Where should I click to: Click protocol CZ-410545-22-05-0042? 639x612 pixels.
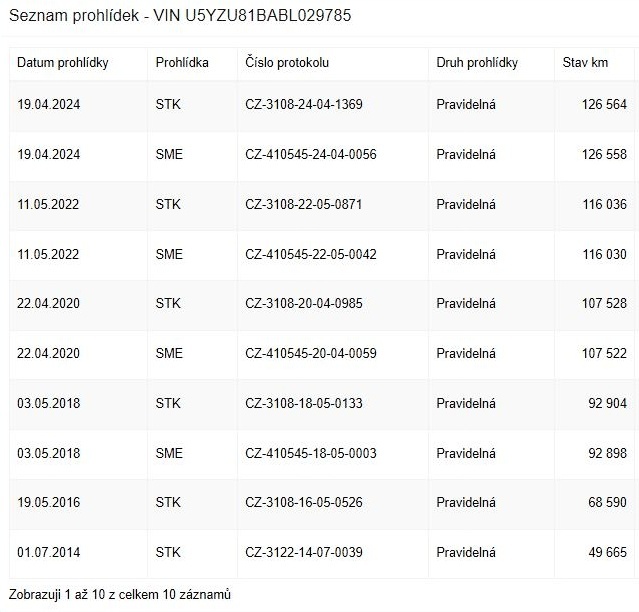(311, 254)
